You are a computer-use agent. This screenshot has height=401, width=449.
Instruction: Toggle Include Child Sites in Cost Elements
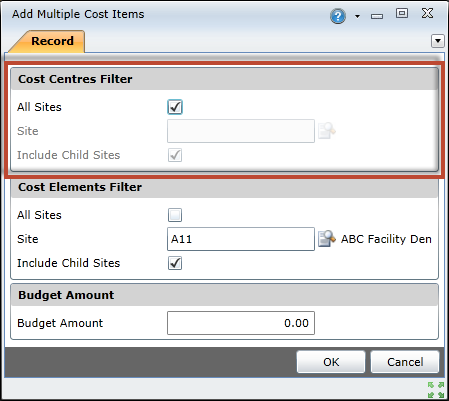click(x=175, y=263)
